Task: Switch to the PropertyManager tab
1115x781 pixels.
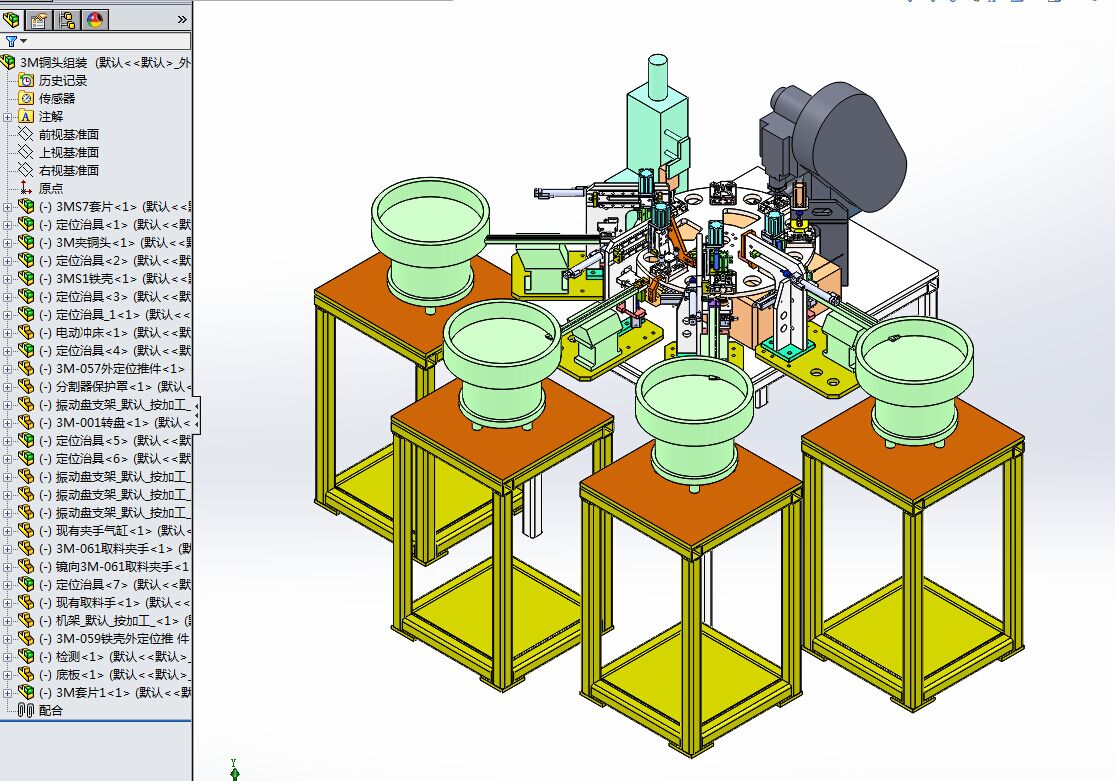Action: tap(39, 19)
